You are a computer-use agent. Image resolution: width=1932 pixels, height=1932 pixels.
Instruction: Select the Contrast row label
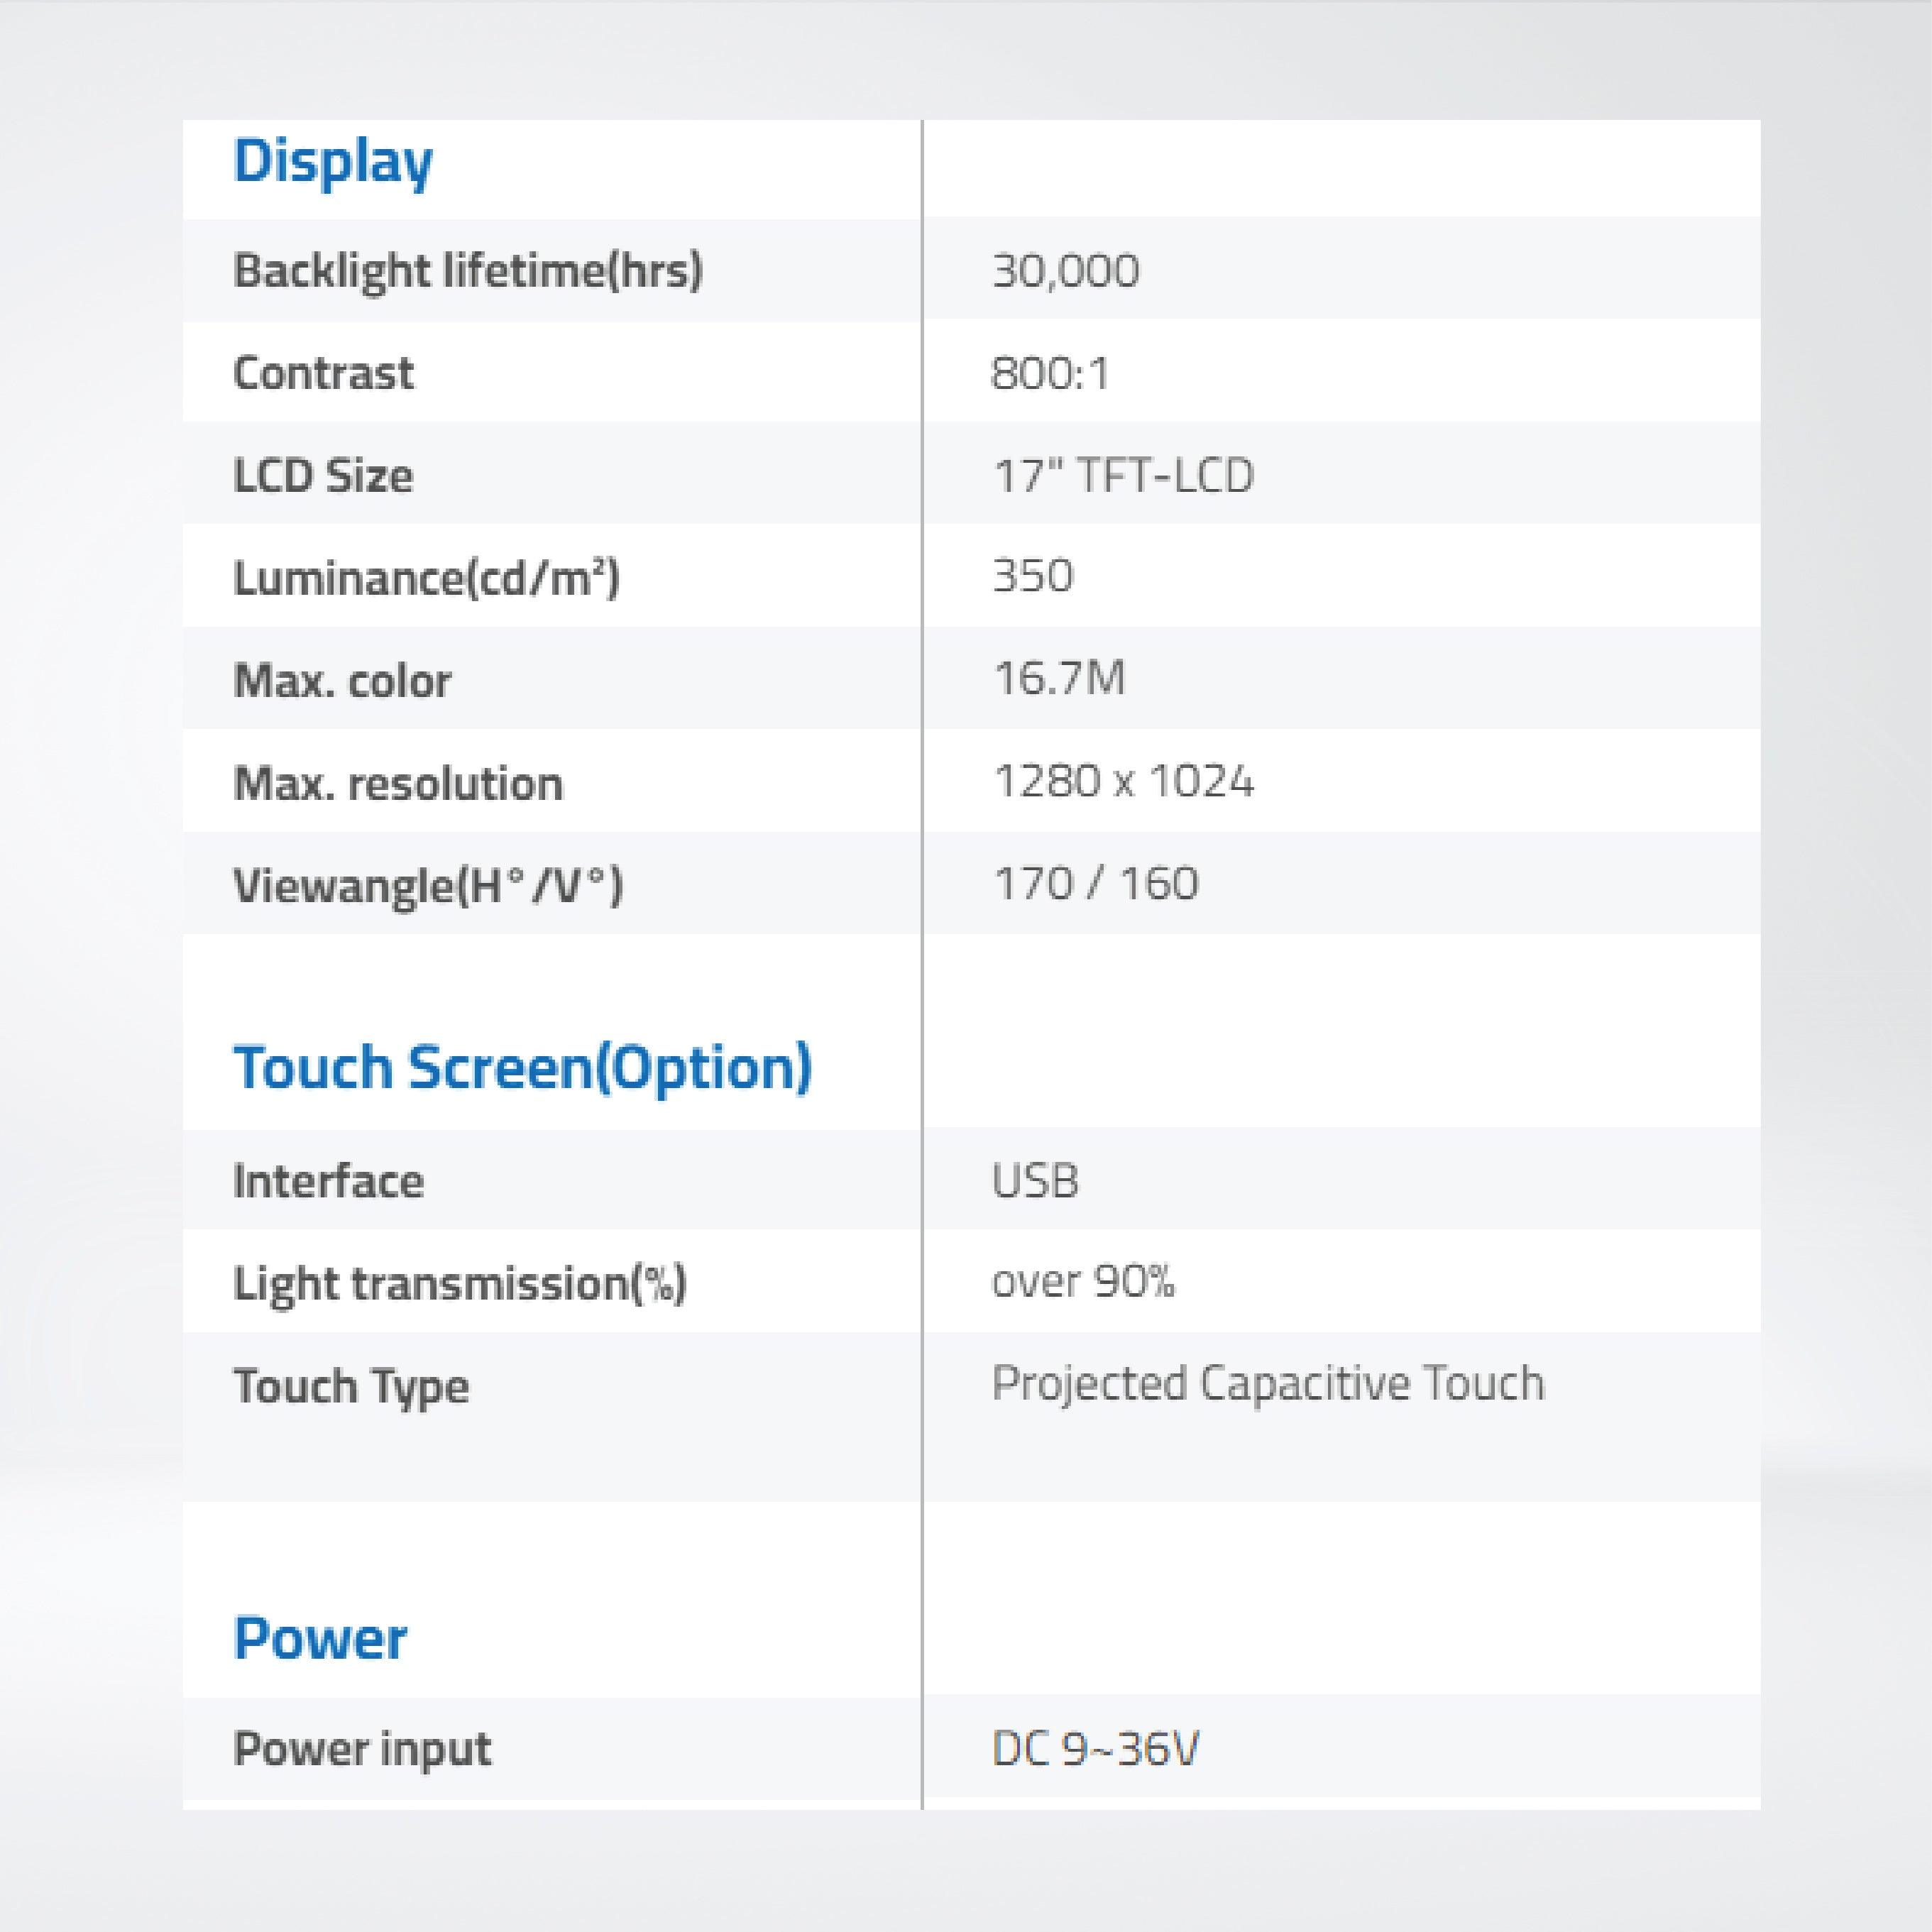(x=323, y=373)
